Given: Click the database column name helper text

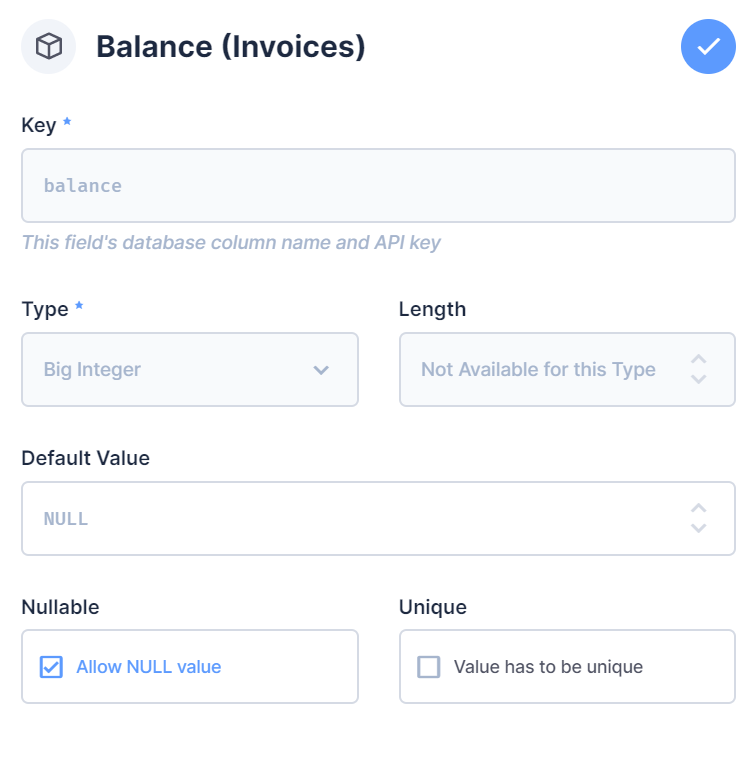Looking at the screenshot, I should (231, 242).
